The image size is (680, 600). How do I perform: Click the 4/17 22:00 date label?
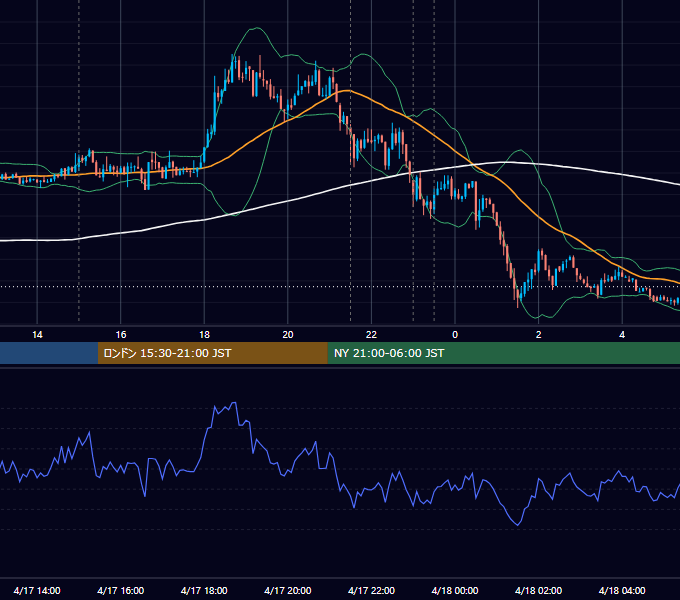[371, 590]
